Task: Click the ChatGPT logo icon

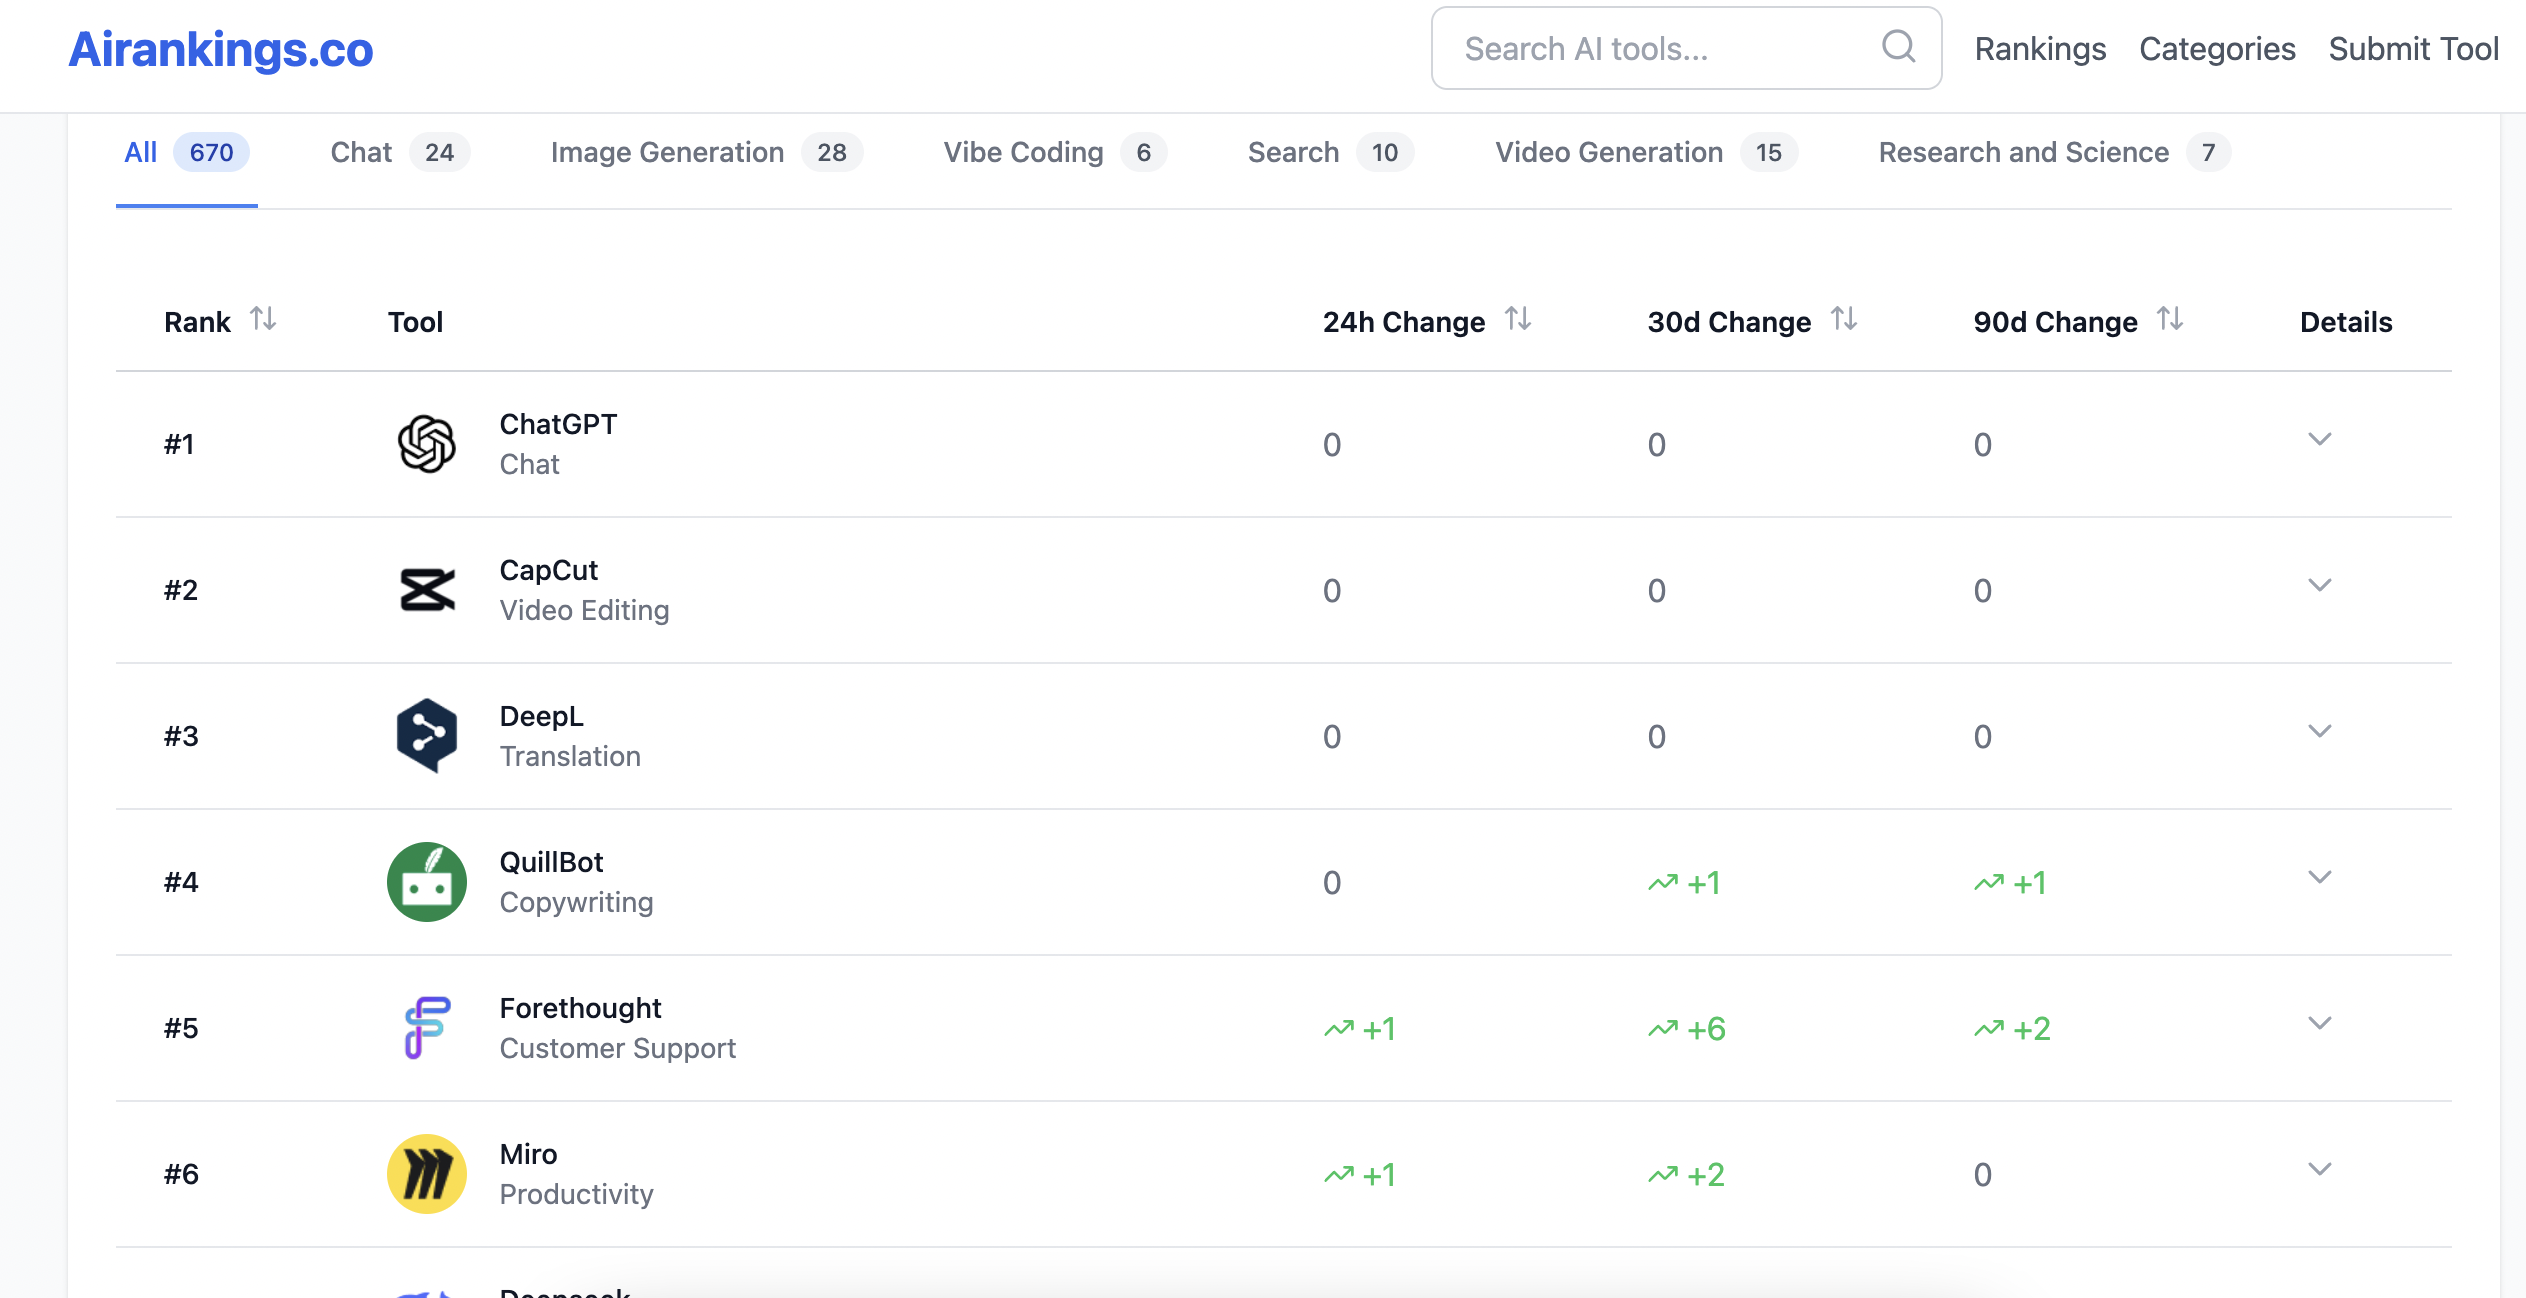Action: click(427, 444)
